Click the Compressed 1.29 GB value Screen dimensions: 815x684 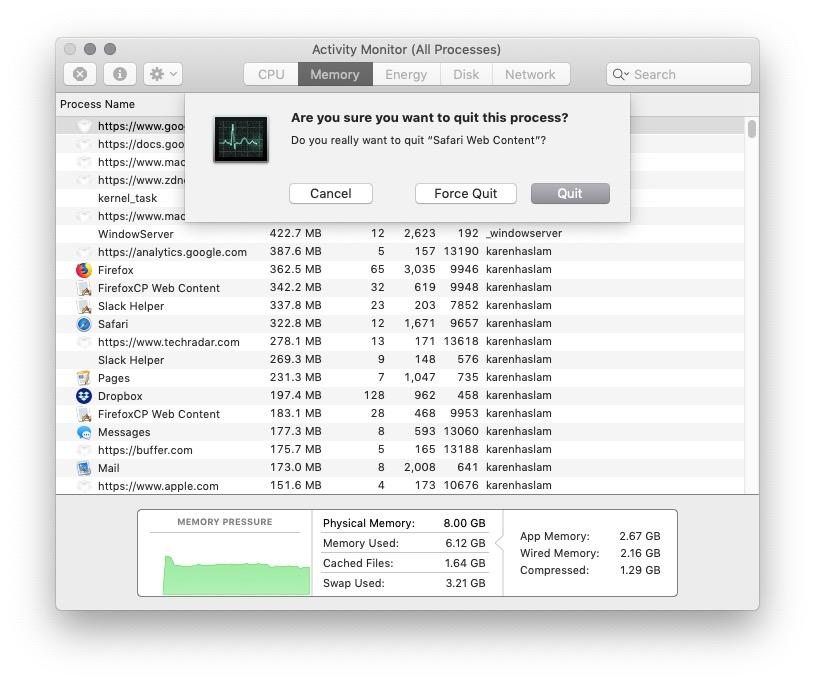[x=640, y=570]
